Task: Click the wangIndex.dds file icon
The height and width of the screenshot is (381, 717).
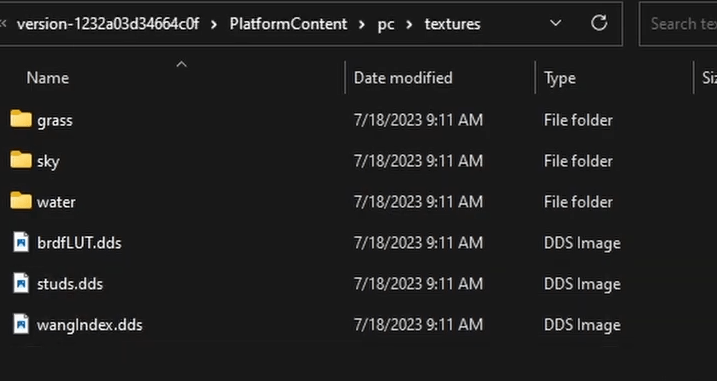Action: (21, 324)
